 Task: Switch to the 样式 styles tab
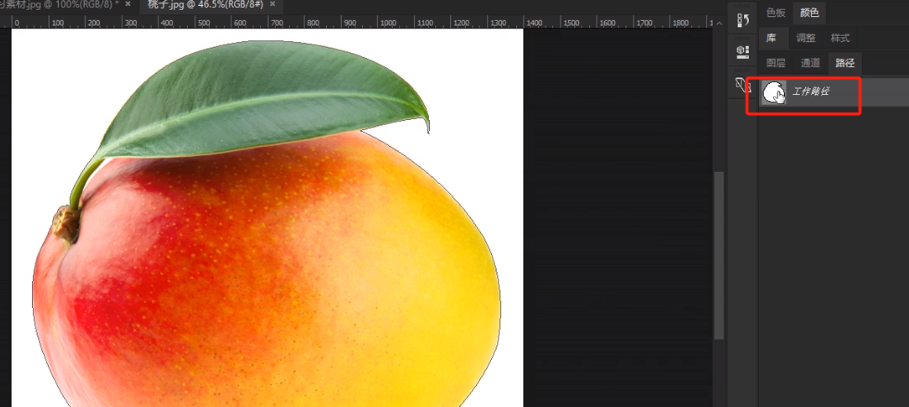point(840,38)
